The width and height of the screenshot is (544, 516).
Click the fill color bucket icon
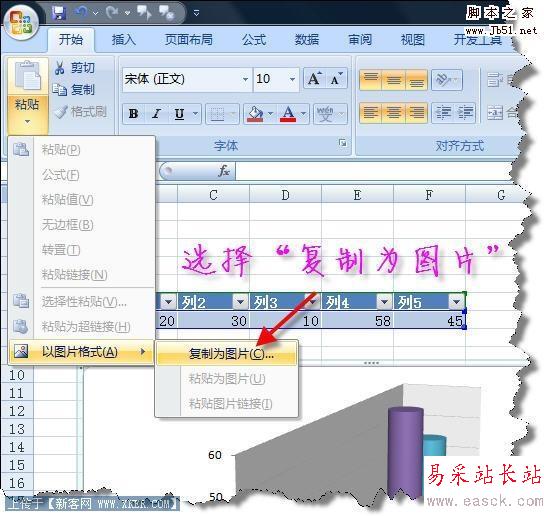pyautogui.click(x=255, y=113)
